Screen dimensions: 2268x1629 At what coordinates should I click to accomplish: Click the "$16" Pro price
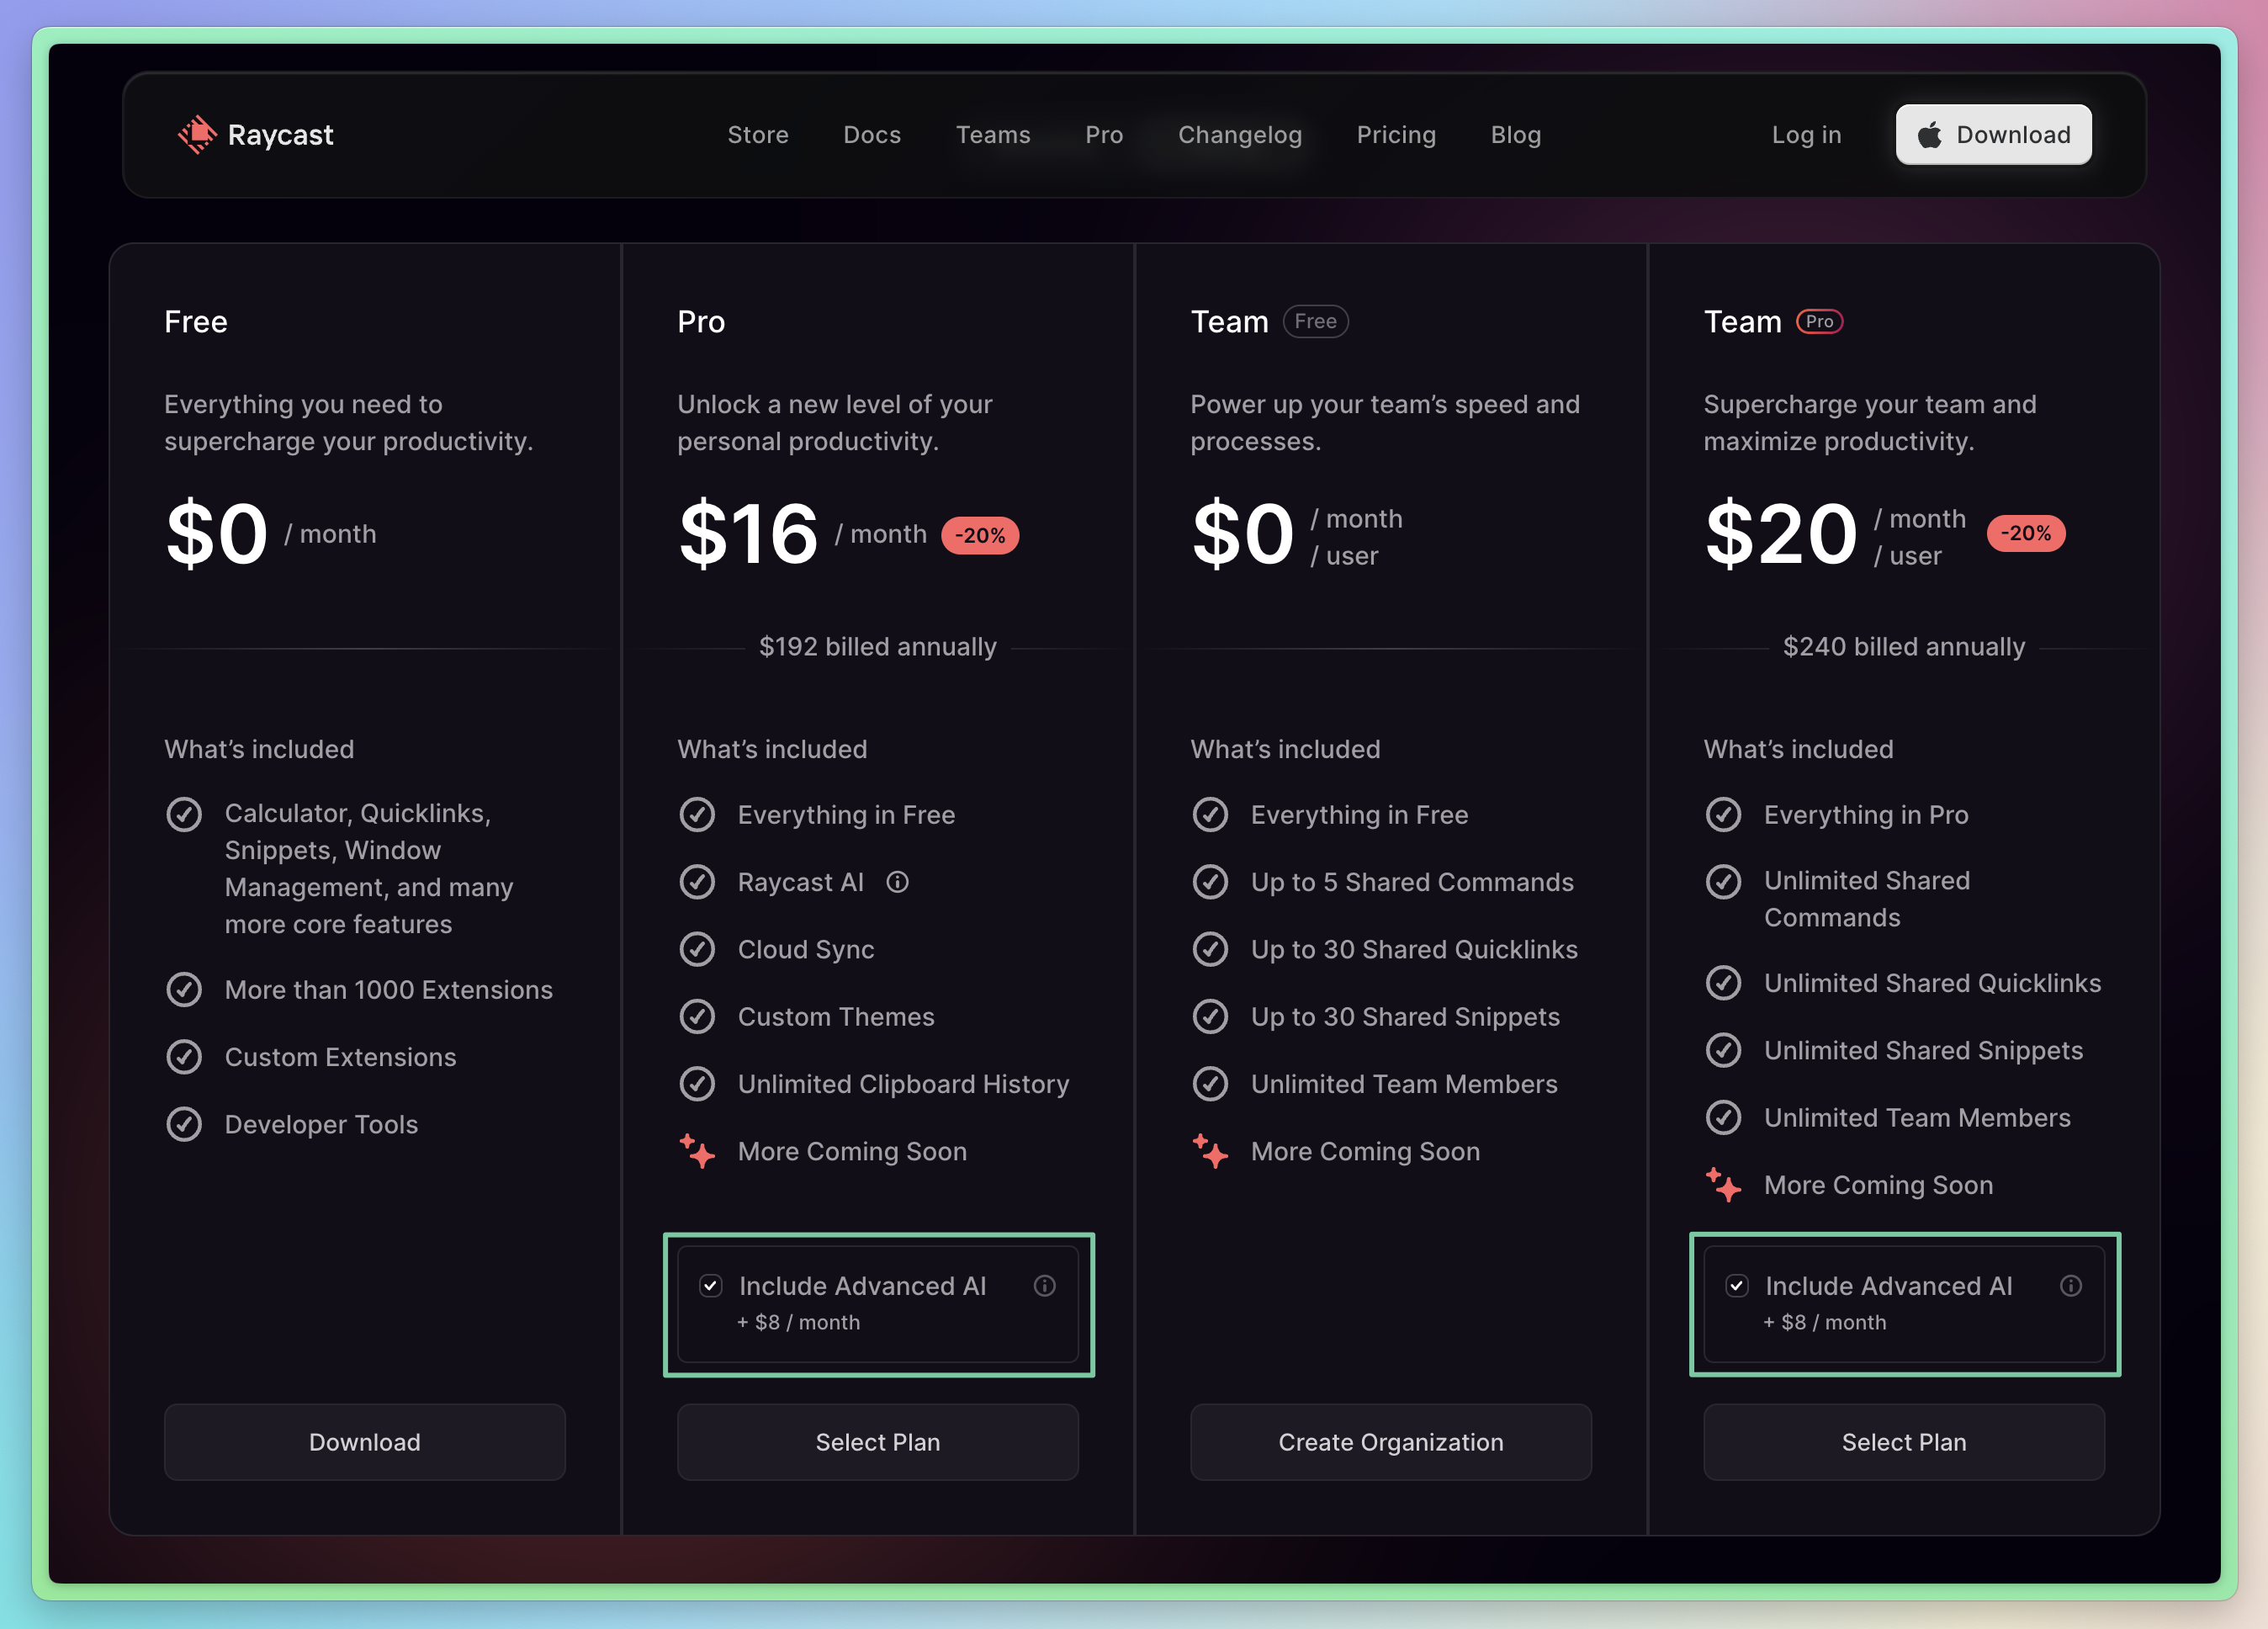(x=748, y=534)
